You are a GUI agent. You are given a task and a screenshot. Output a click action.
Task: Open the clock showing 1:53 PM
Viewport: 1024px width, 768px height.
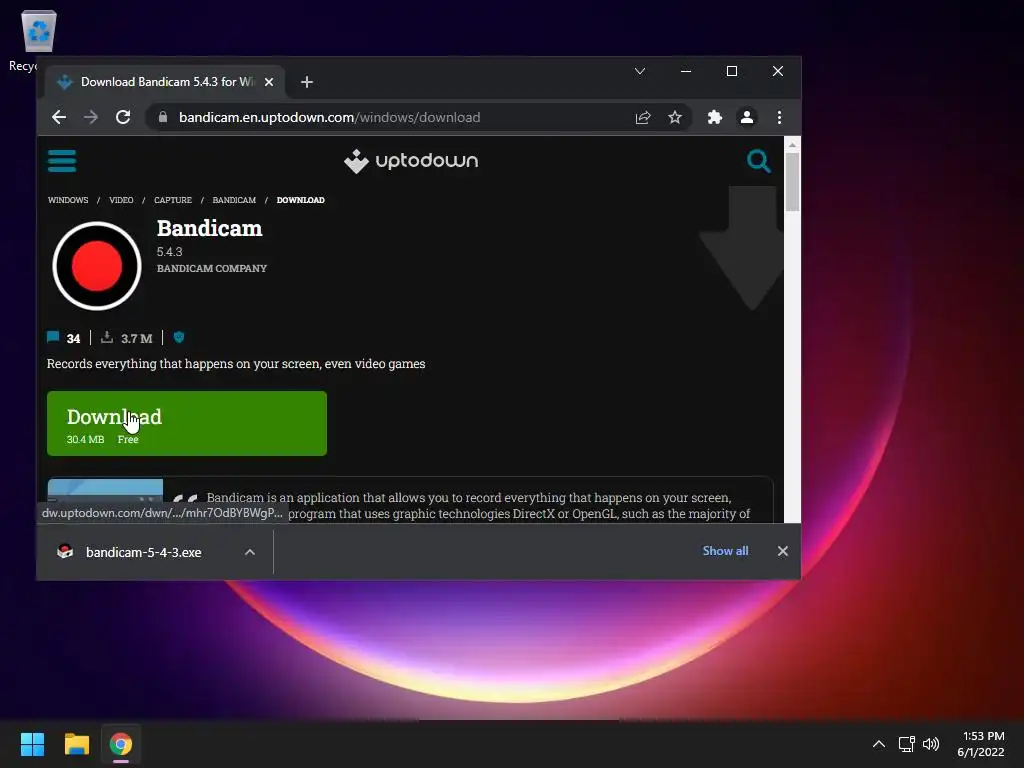coord(981,744)
